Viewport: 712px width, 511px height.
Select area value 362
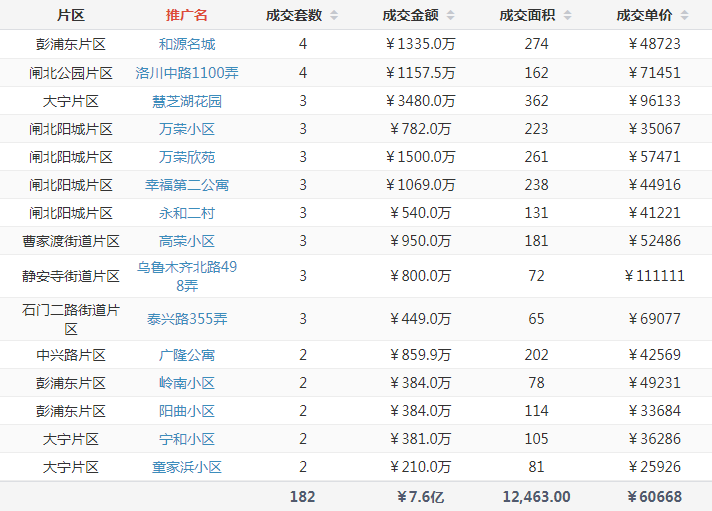536,101
